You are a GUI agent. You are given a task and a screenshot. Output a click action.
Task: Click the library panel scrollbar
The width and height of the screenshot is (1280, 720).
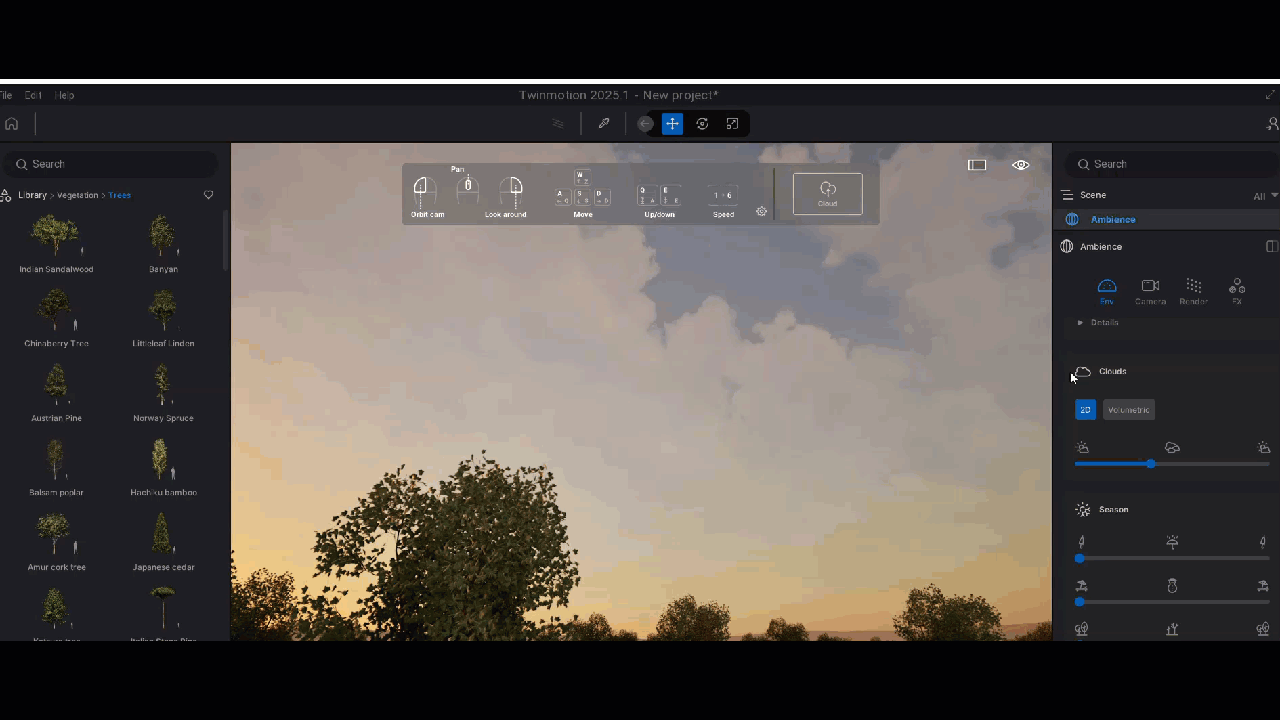coord(226,240)
